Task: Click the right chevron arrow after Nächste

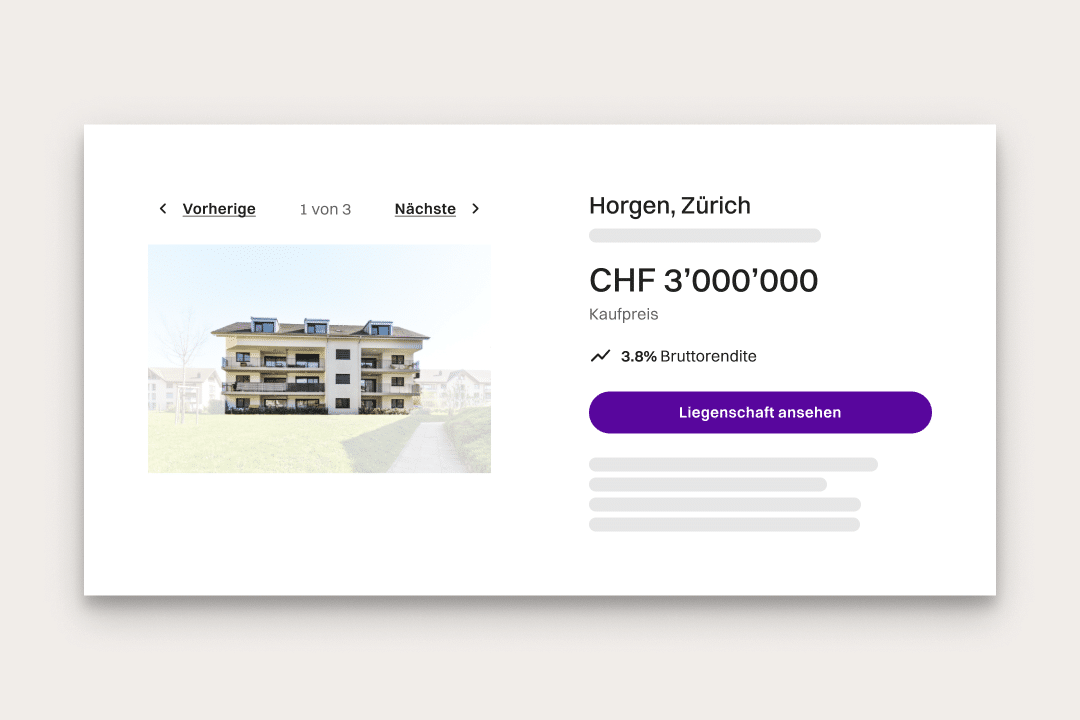Action: (475, 208)
